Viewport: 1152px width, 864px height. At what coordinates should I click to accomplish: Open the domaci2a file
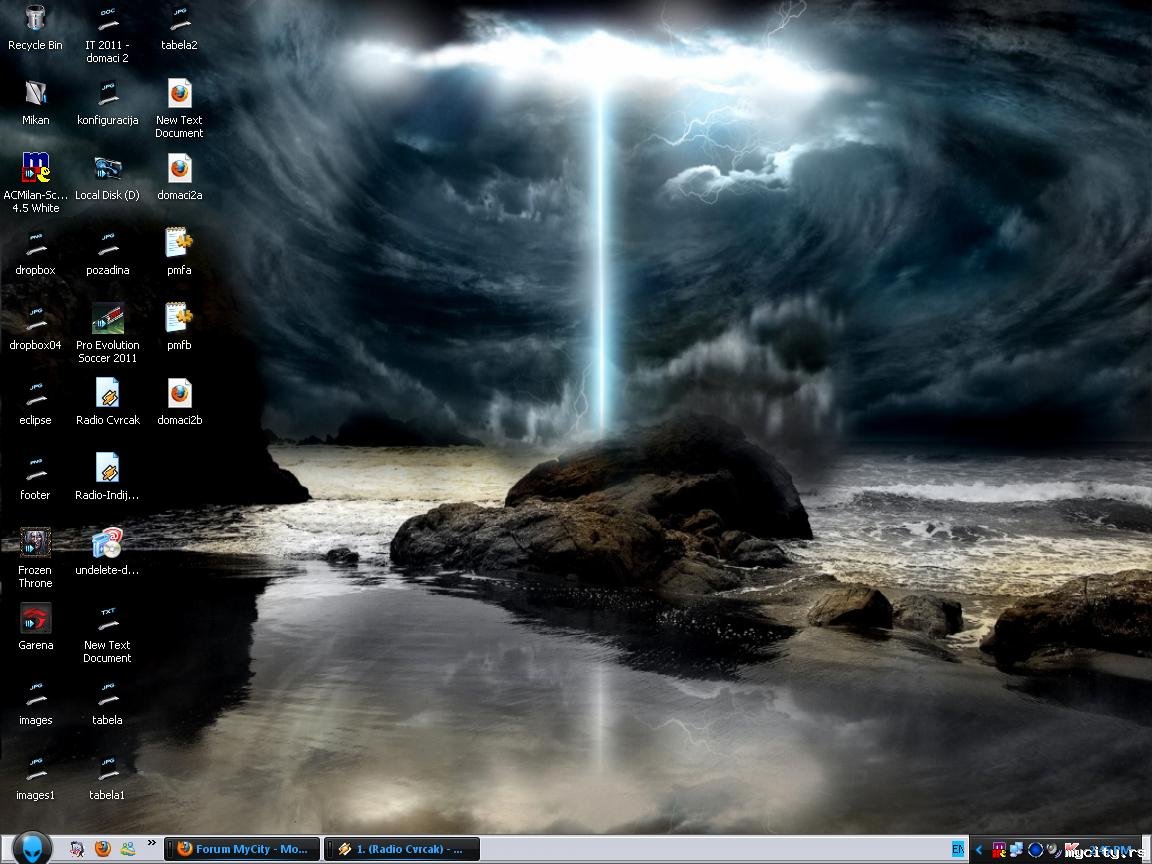click(x=179, y=177)
